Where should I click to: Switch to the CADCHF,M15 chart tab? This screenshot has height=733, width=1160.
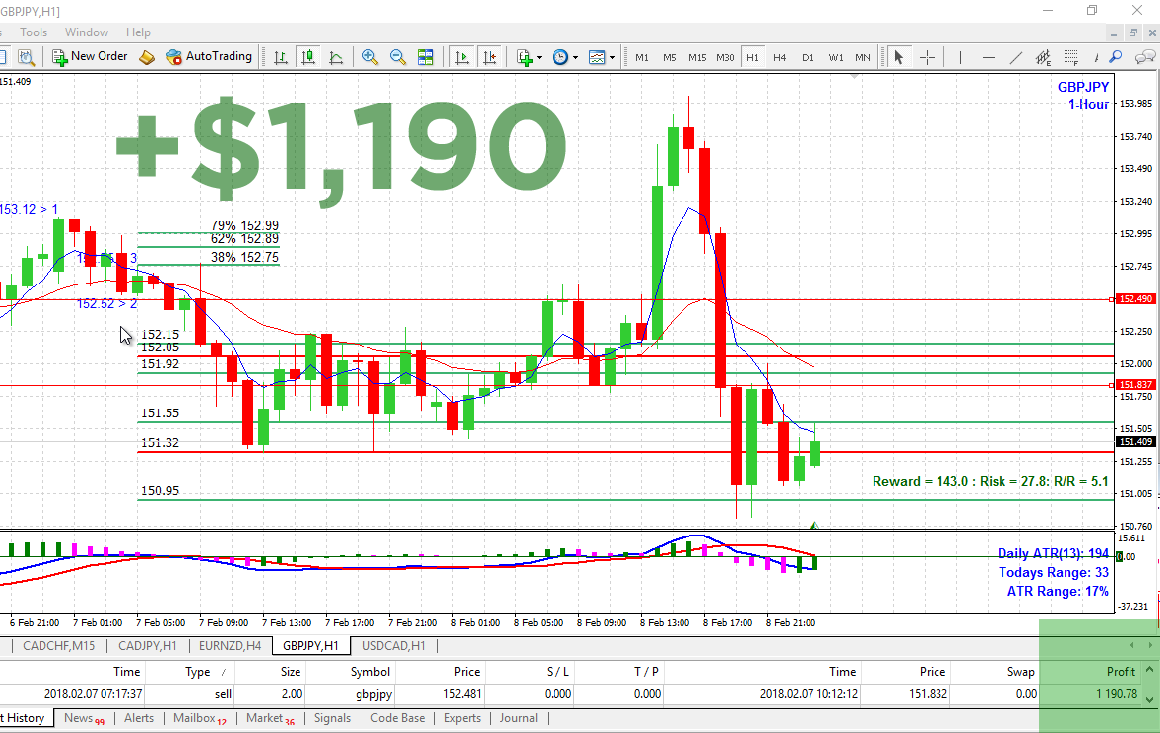[58, 646]
